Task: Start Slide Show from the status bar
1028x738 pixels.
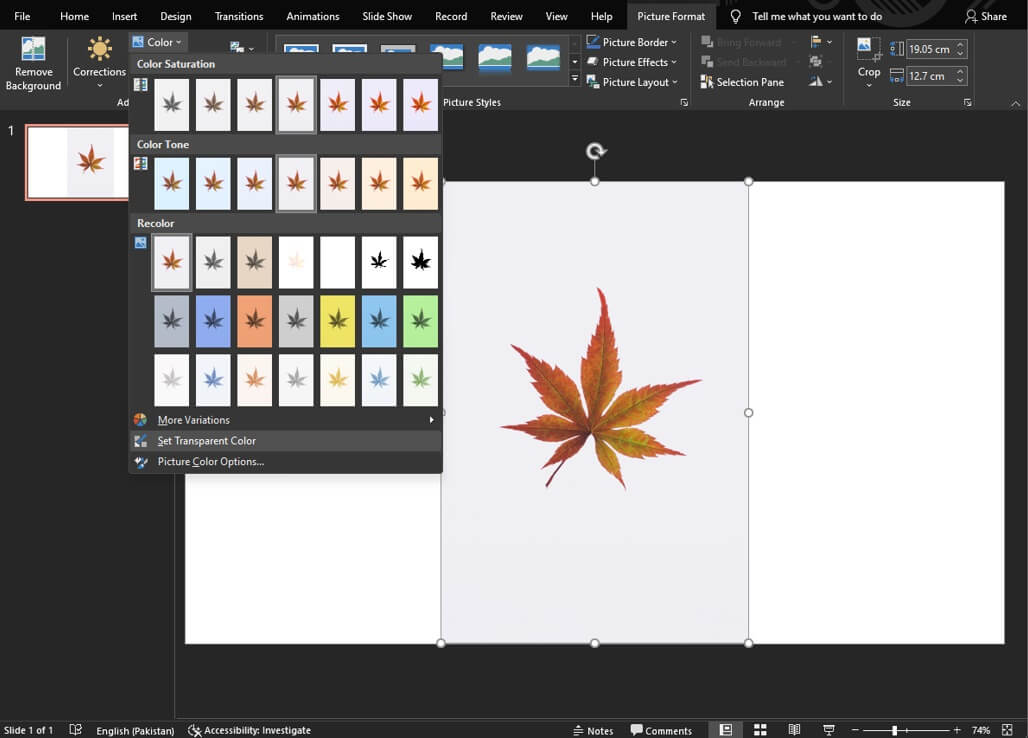Action: (829, 729)
